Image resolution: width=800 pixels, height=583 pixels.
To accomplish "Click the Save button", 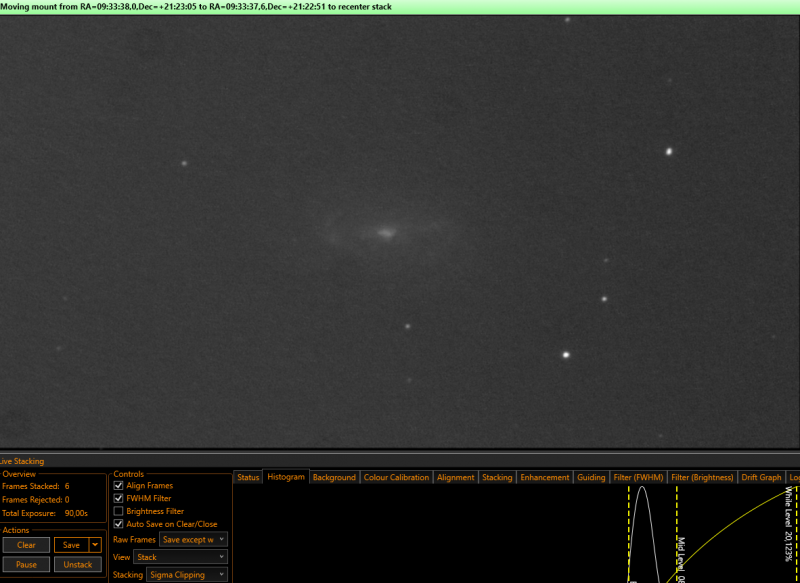I will pos(71,545).
